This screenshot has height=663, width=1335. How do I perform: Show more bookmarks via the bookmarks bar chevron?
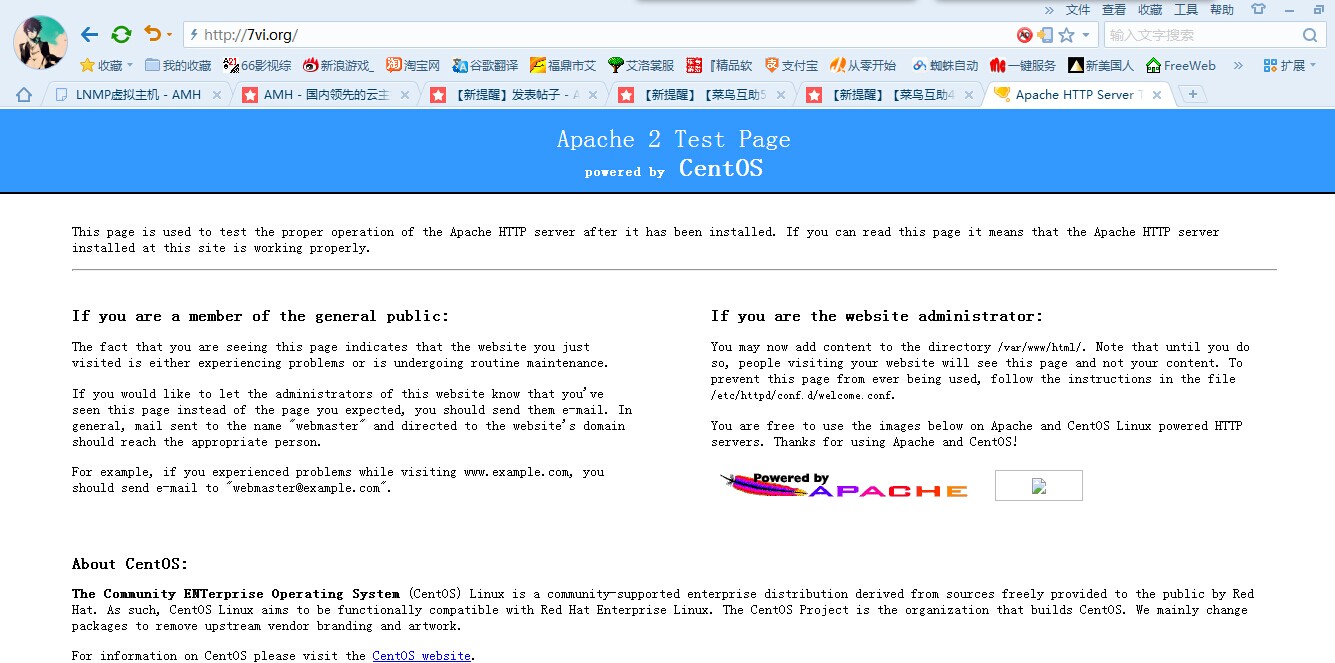(1238, 66)
